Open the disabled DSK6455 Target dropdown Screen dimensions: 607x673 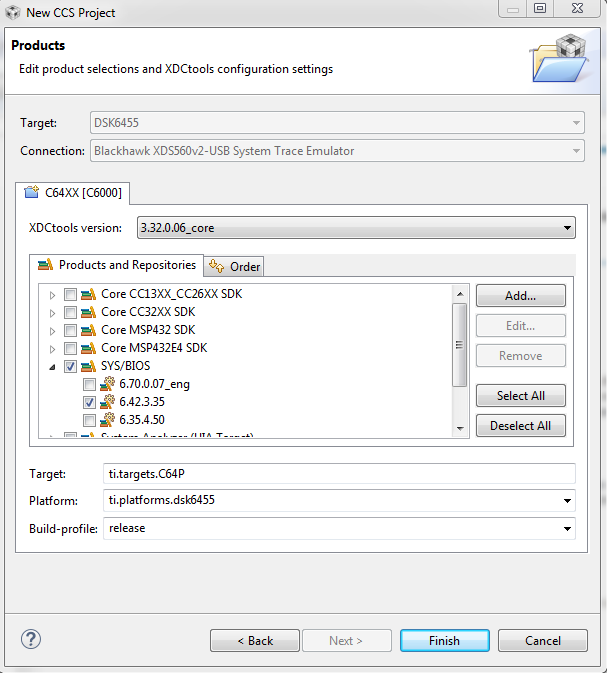(x=337, y=123)
